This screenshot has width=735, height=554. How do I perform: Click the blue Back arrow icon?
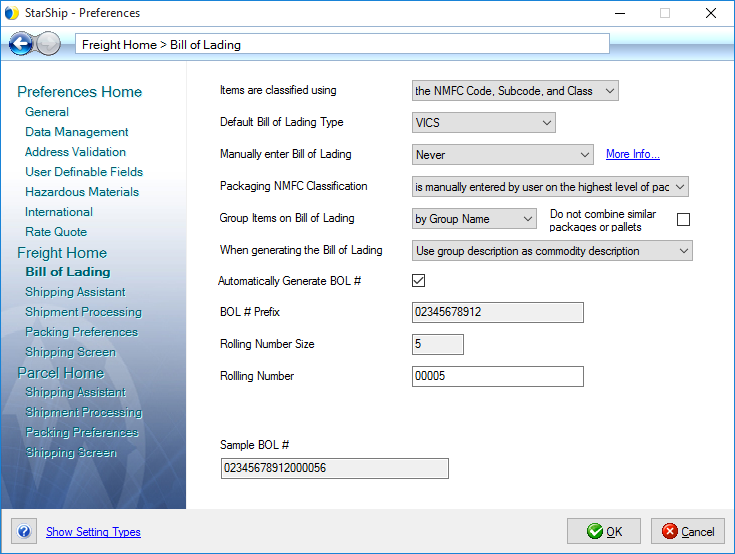click(x=21, y=44)
